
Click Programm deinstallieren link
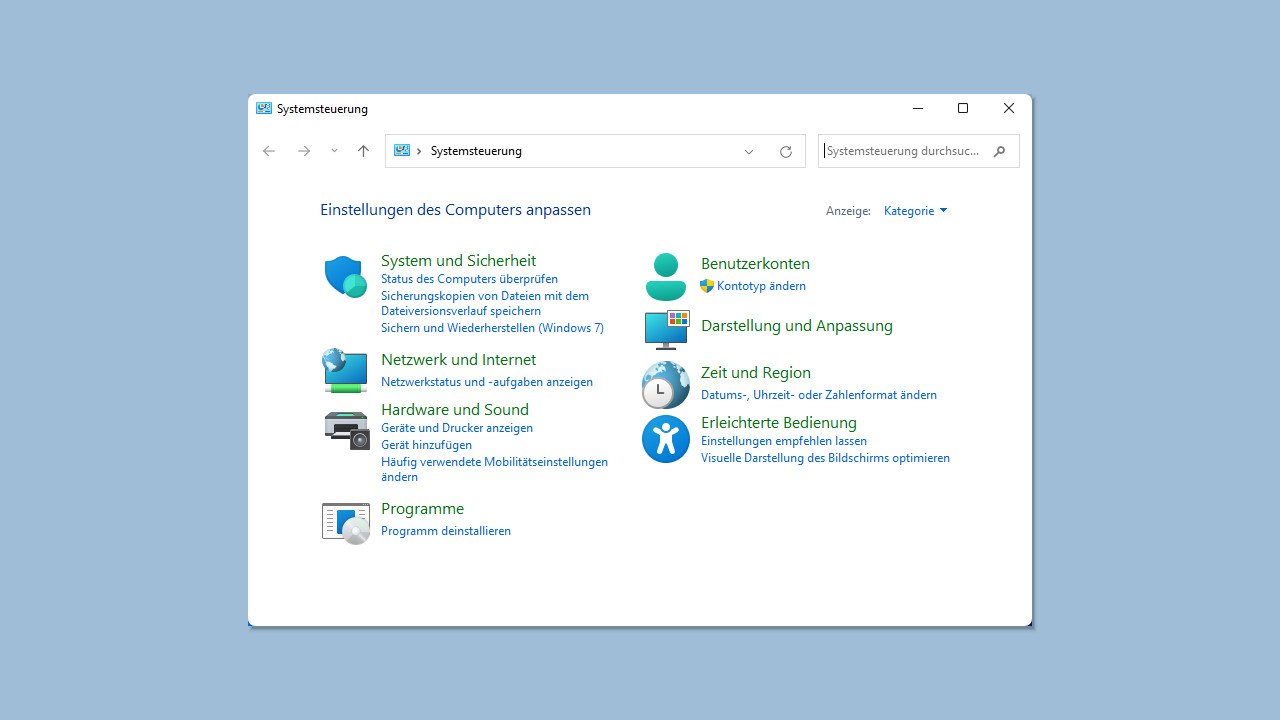point(446,531)
